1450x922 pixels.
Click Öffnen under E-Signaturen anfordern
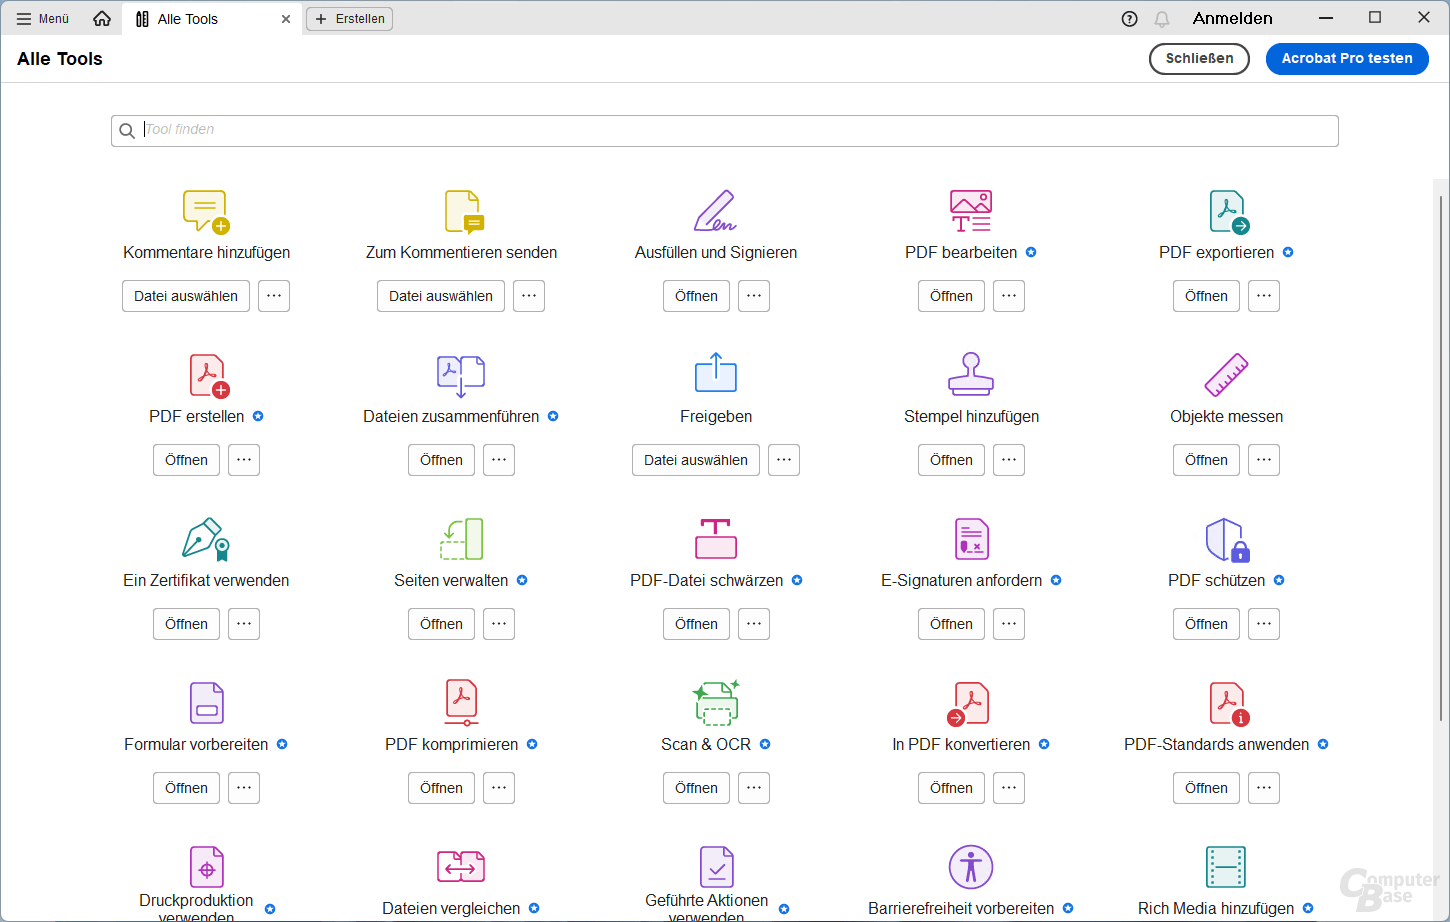coord(951,624)
